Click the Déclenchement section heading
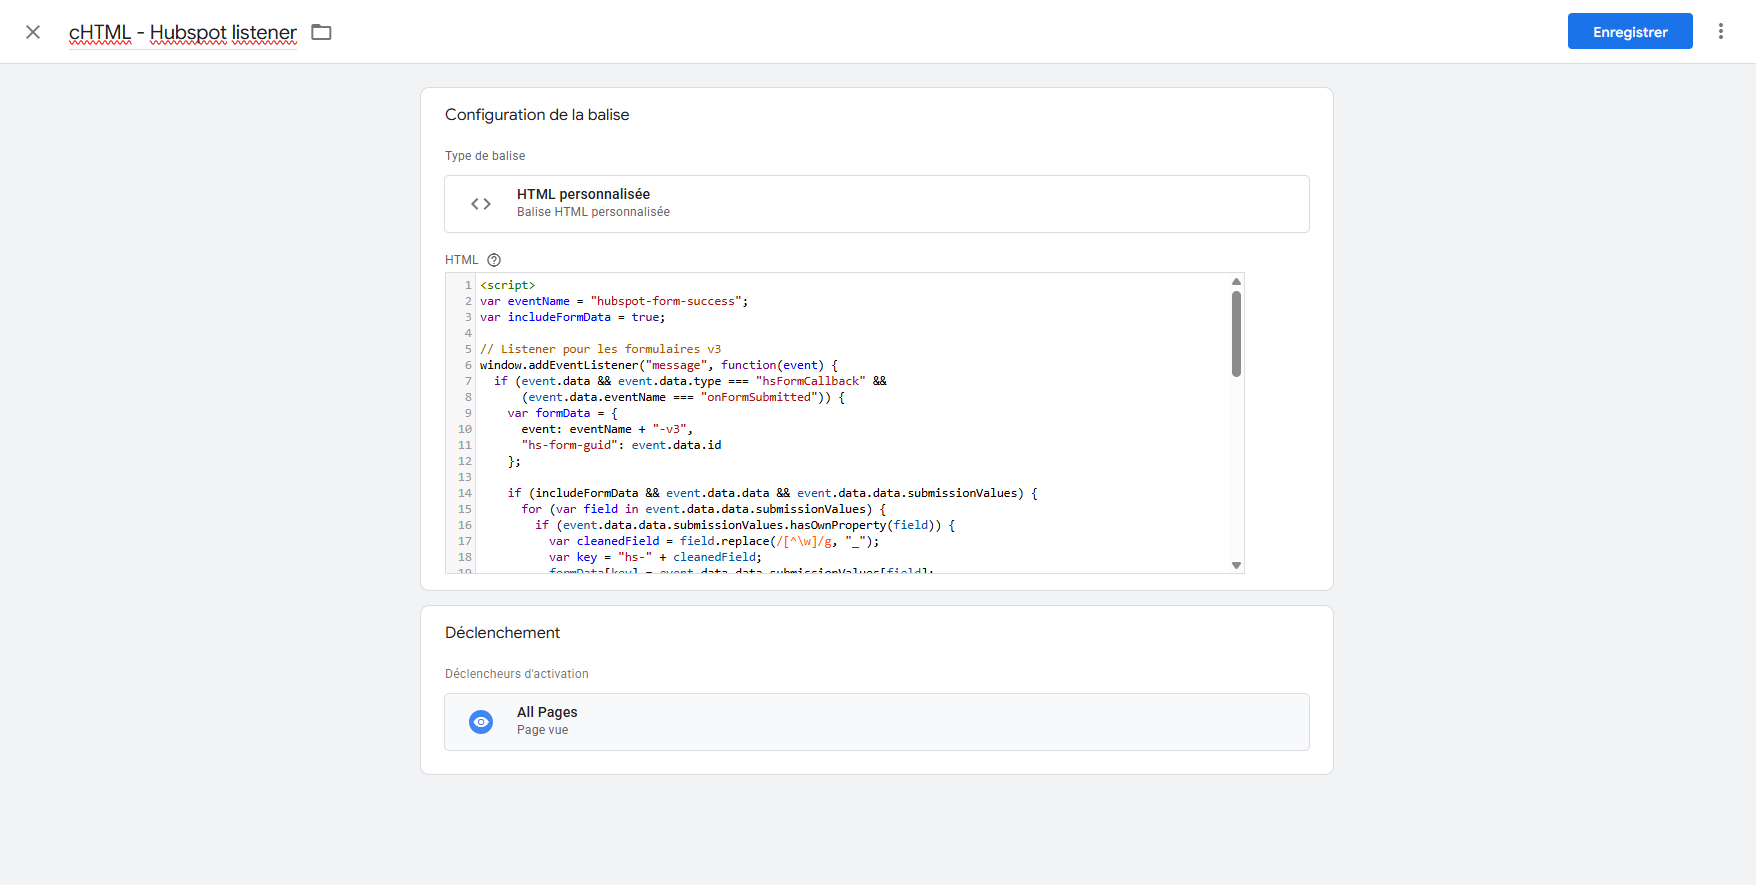This screenshot has width=1756, height=885. pyautogui.click(x=502, y=633)
